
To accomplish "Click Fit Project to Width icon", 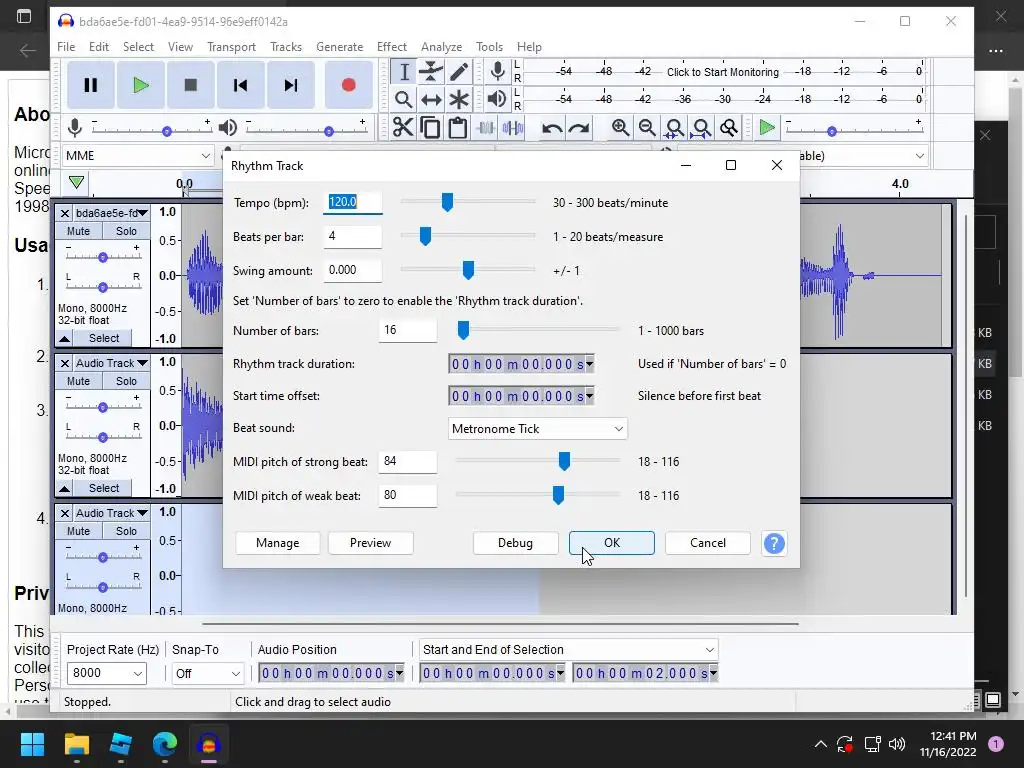I will [x=701, y=127].
